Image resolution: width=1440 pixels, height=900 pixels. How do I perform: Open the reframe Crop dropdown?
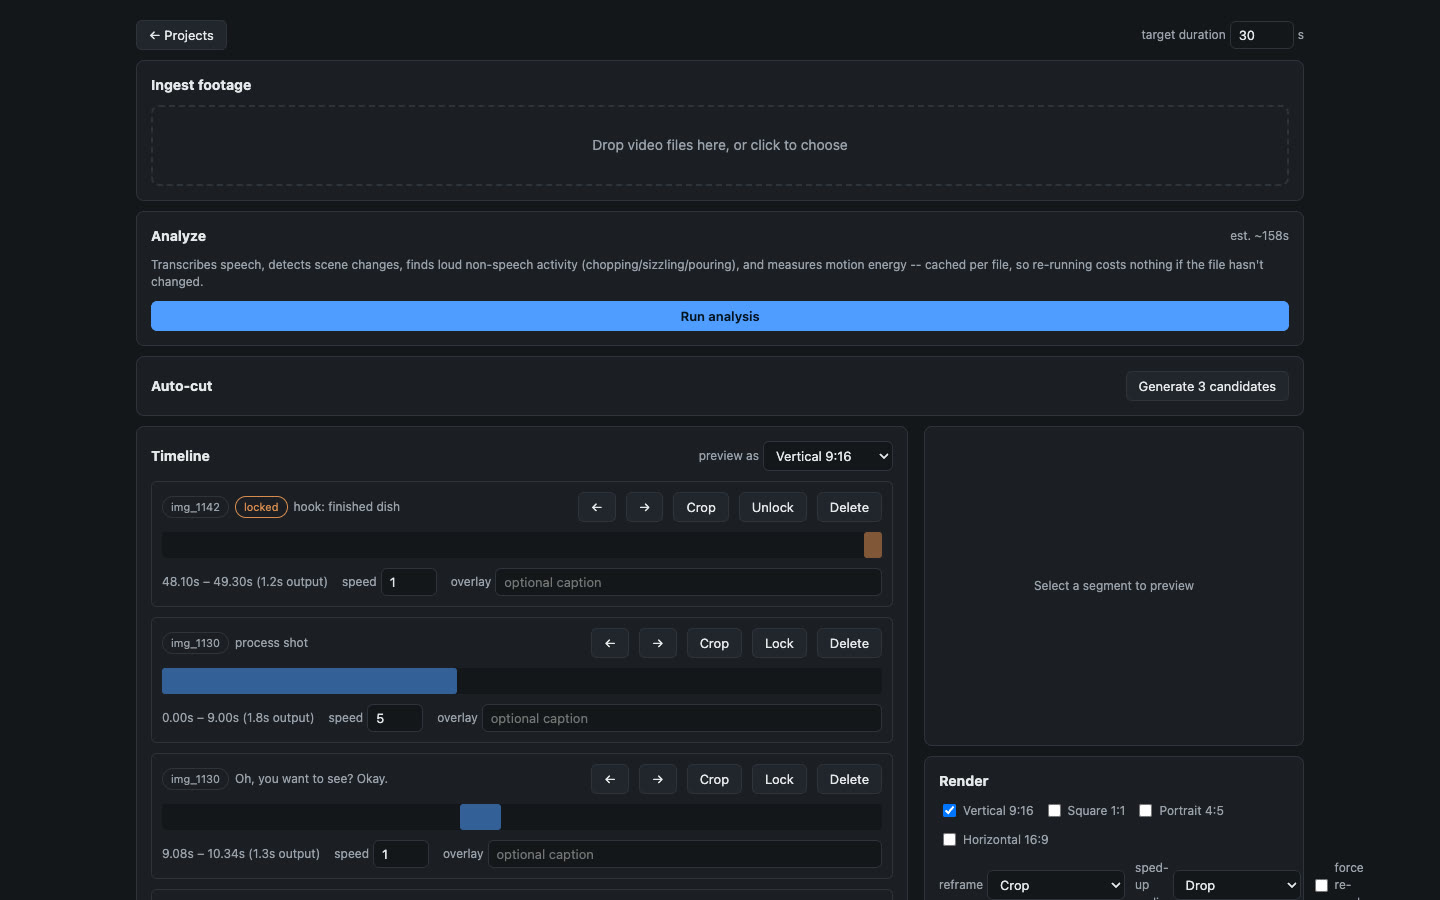click(x=1056, y=885)
